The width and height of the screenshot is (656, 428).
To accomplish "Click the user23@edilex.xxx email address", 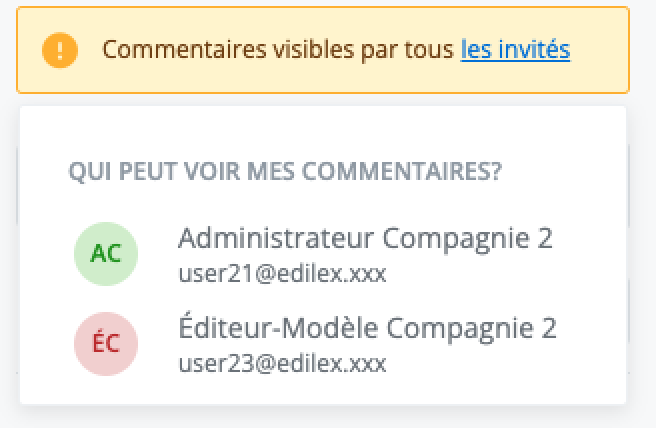I will tap(281, 362).
